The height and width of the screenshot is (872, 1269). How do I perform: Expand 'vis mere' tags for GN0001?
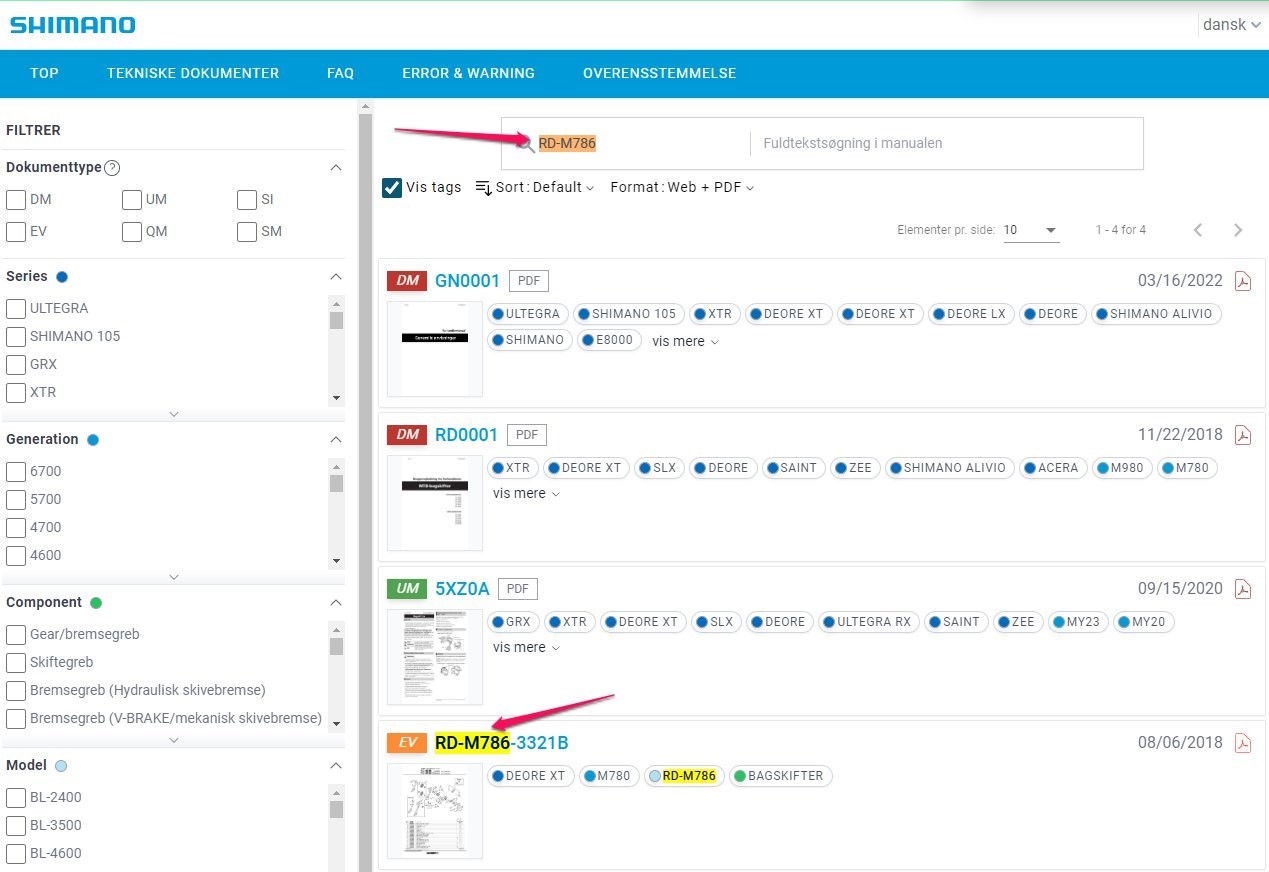(685, 341)
